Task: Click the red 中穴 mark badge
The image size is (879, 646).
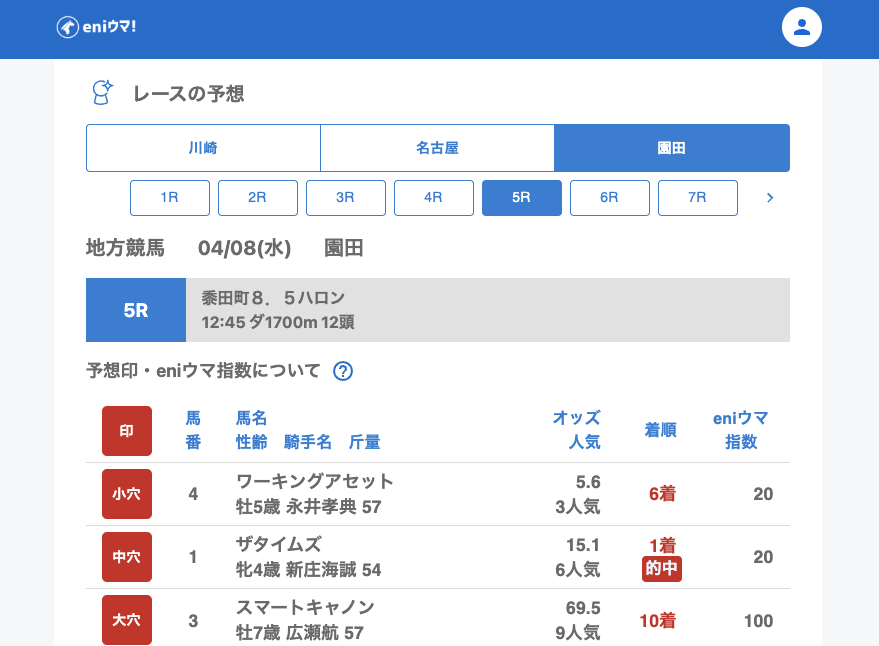Action: tap(127, 557)
